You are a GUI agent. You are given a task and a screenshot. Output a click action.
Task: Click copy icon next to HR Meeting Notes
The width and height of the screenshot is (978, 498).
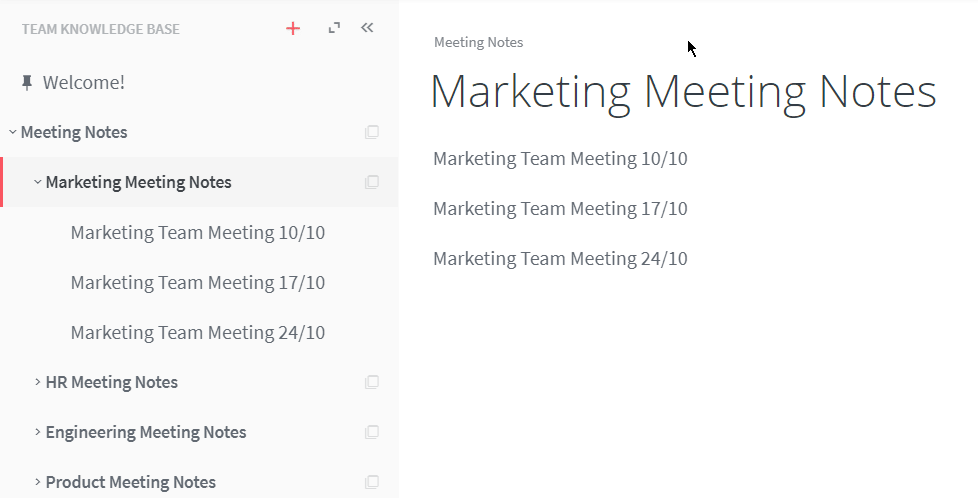[x=372, y=381]
